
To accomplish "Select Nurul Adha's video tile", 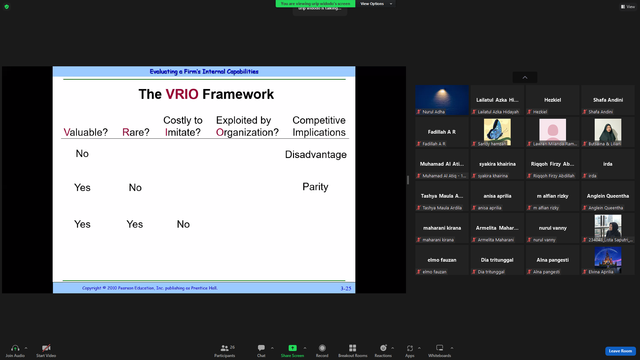I will click(442, 100).
